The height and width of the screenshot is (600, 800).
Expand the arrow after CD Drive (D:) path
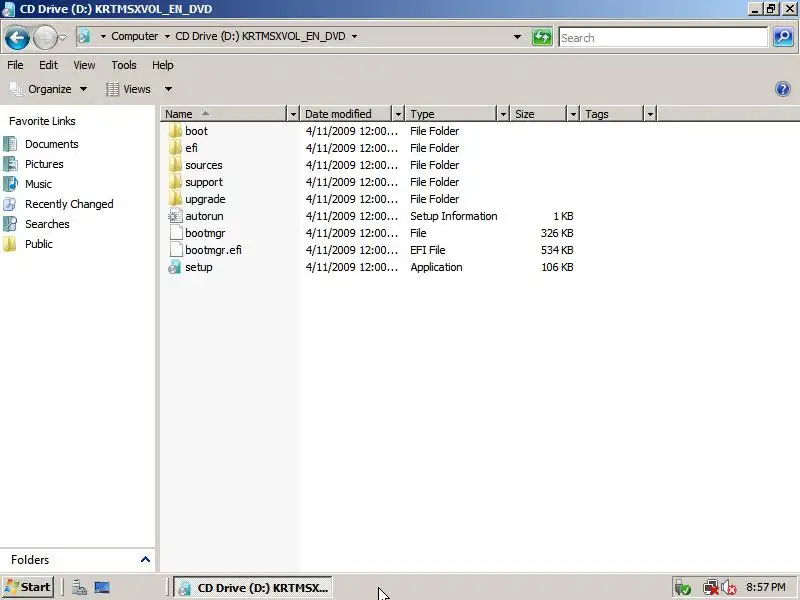pos(354,36)
